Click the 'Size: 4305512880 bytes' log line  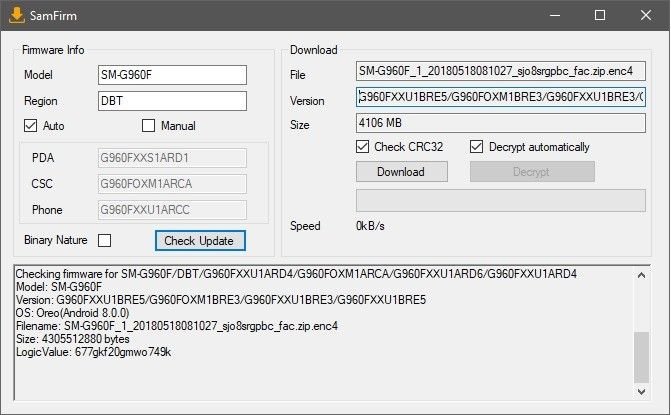tap(72, 339)
